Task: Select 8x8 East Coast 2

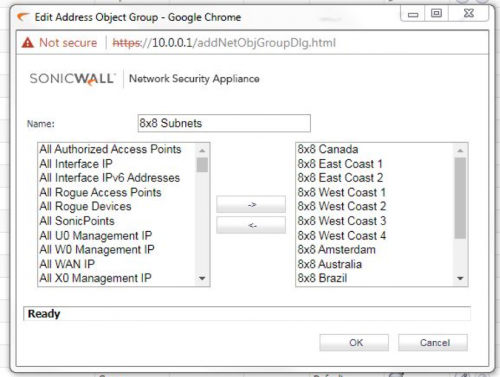Action: [x=375, y=178]
